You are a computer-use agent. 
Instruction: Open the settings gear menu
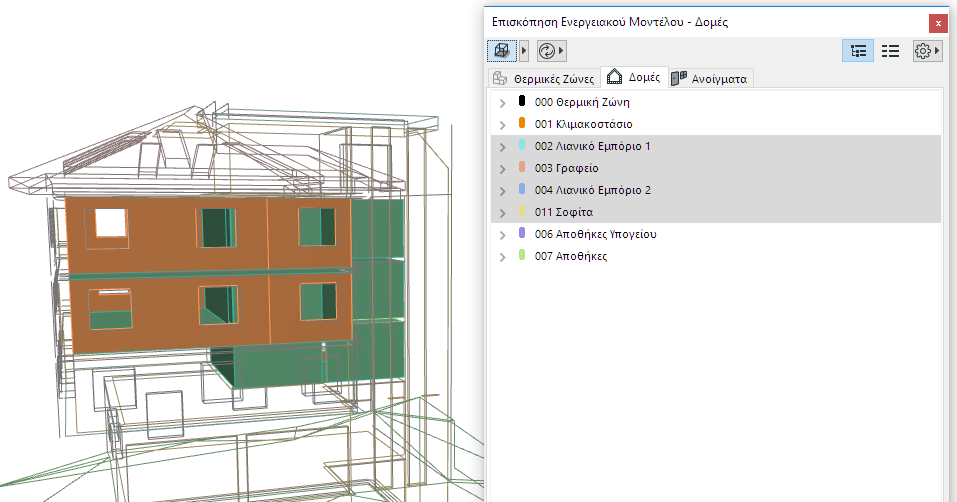[928, 51]
